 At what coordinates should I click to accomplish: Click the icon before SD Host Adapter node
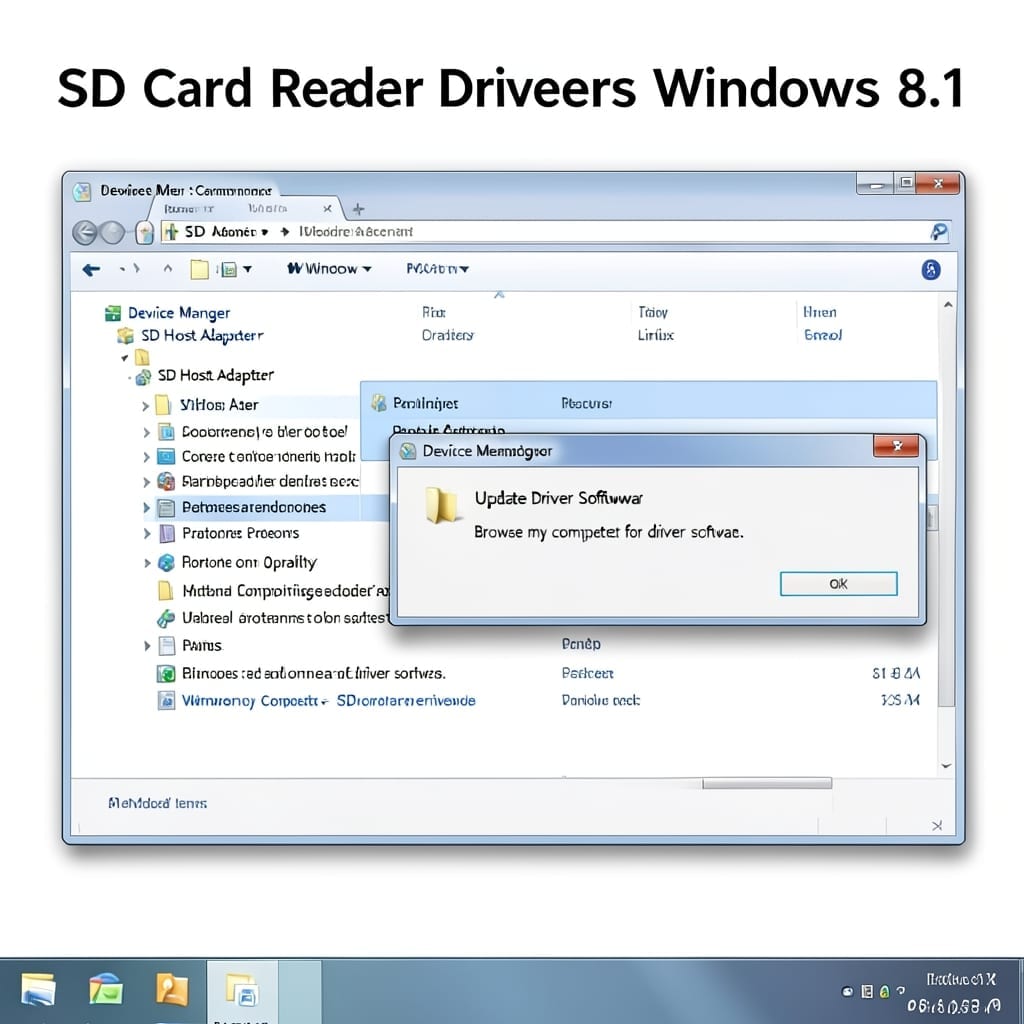coord(143,377)
